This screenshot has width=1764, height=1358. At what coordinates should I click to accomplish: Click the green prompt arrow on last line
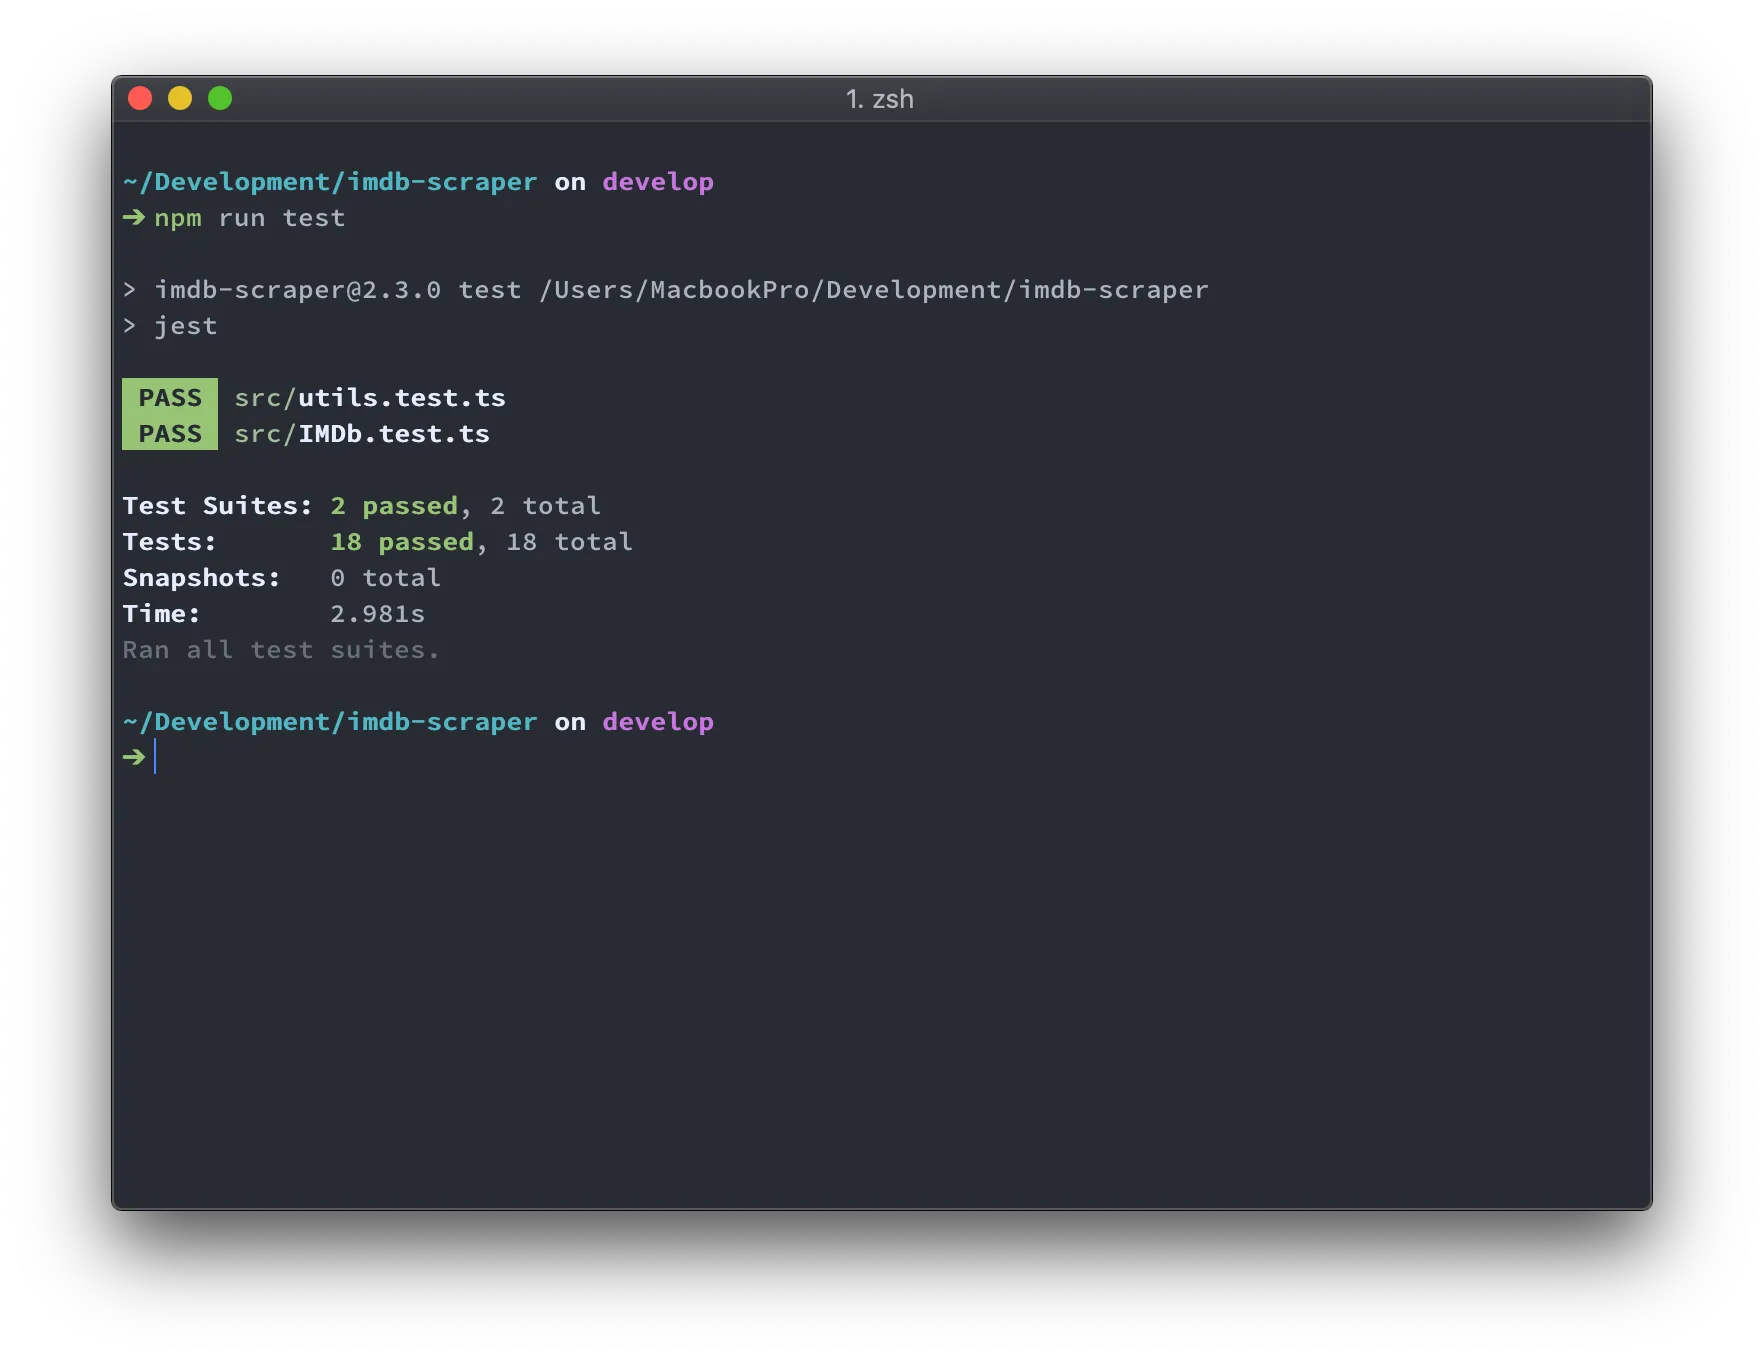coord(134,757)
